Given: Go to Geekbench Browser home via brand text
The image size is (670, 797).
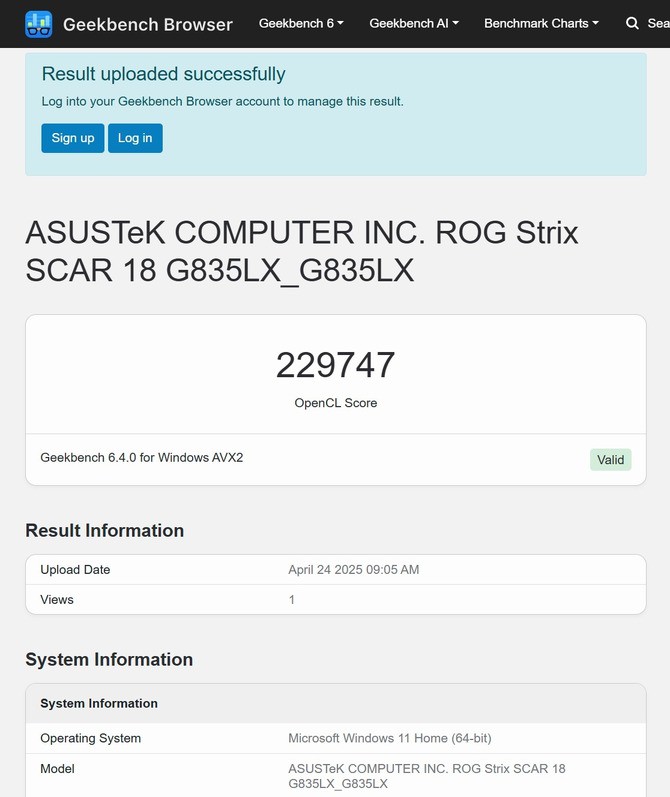Looking at the screenshot, I should click(147, 24).
